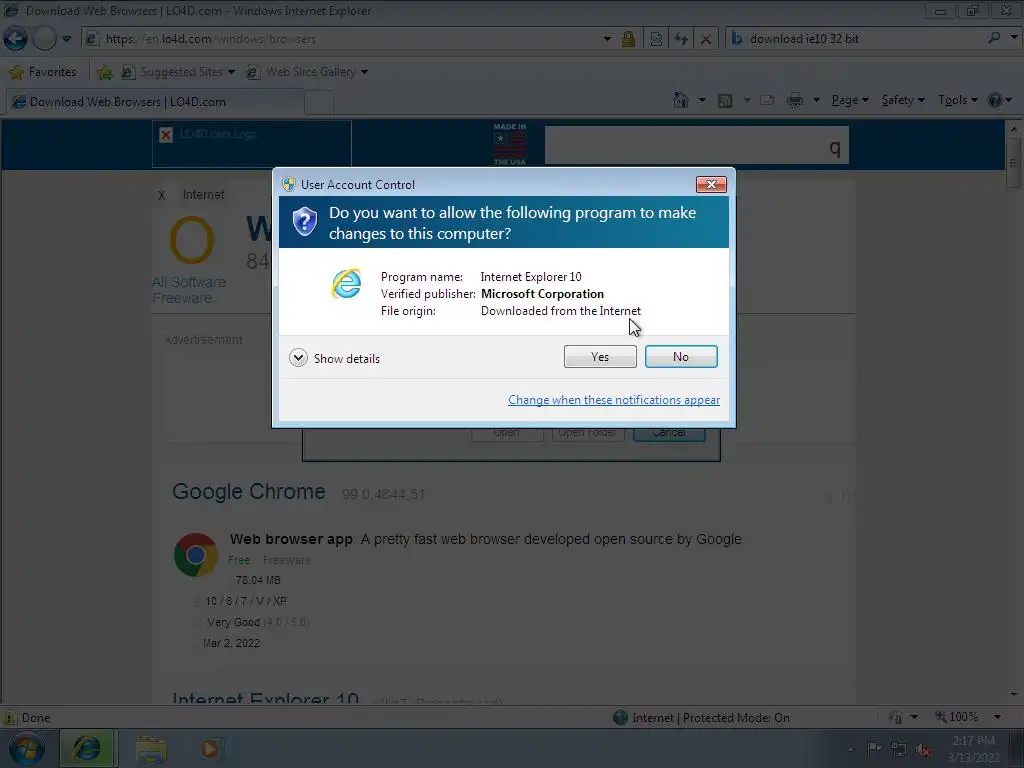Click the search magnifier icon

(x=994, y=38)
